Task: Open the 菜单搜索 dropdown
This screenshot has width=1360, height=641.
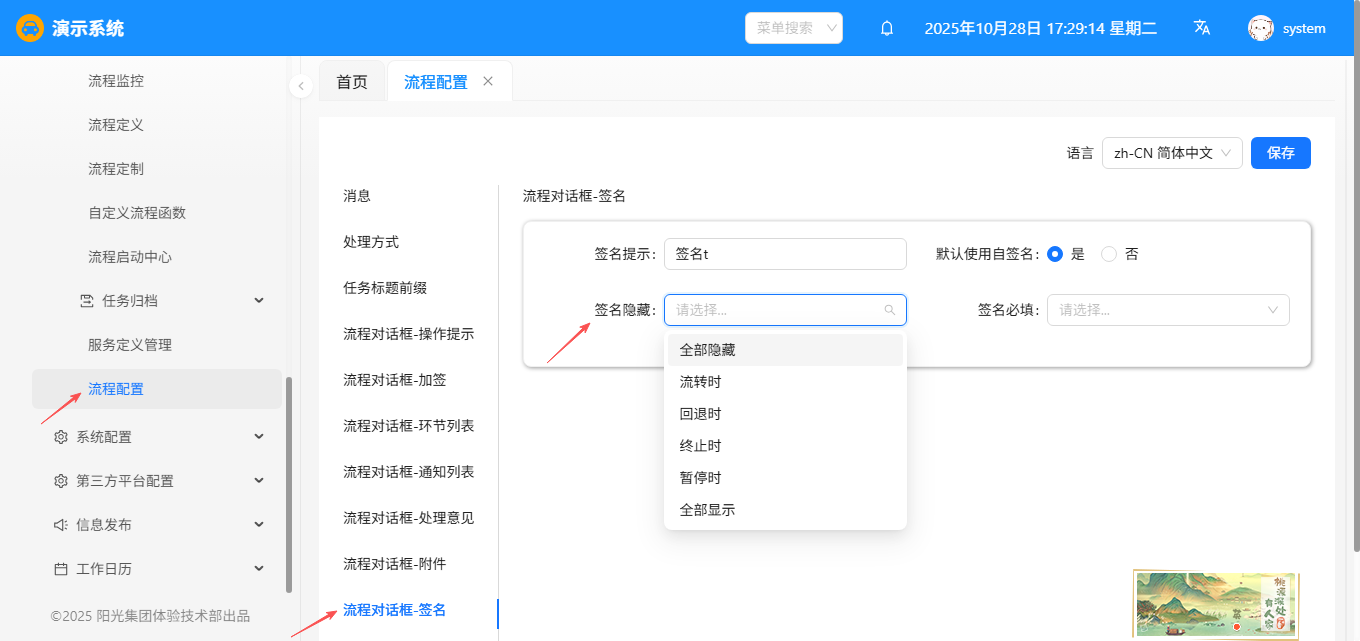Action: pyautogui.click(x=793, y=28)
